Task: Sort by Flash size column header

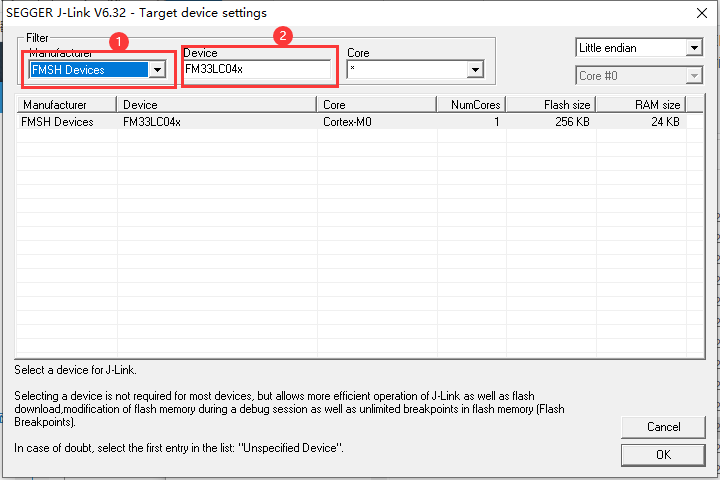Action: (x=551, y=105)
